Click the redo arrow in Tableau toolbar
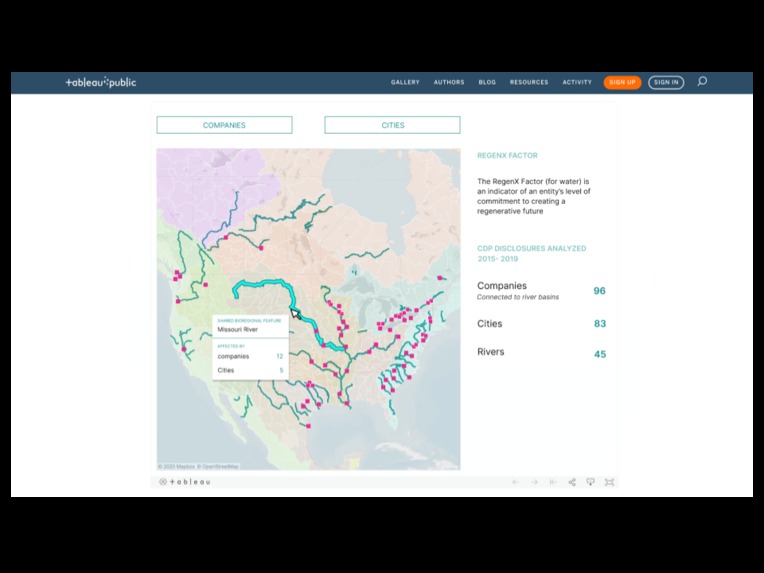Screen dimensions: 764x573 click(x=535, y=482)
